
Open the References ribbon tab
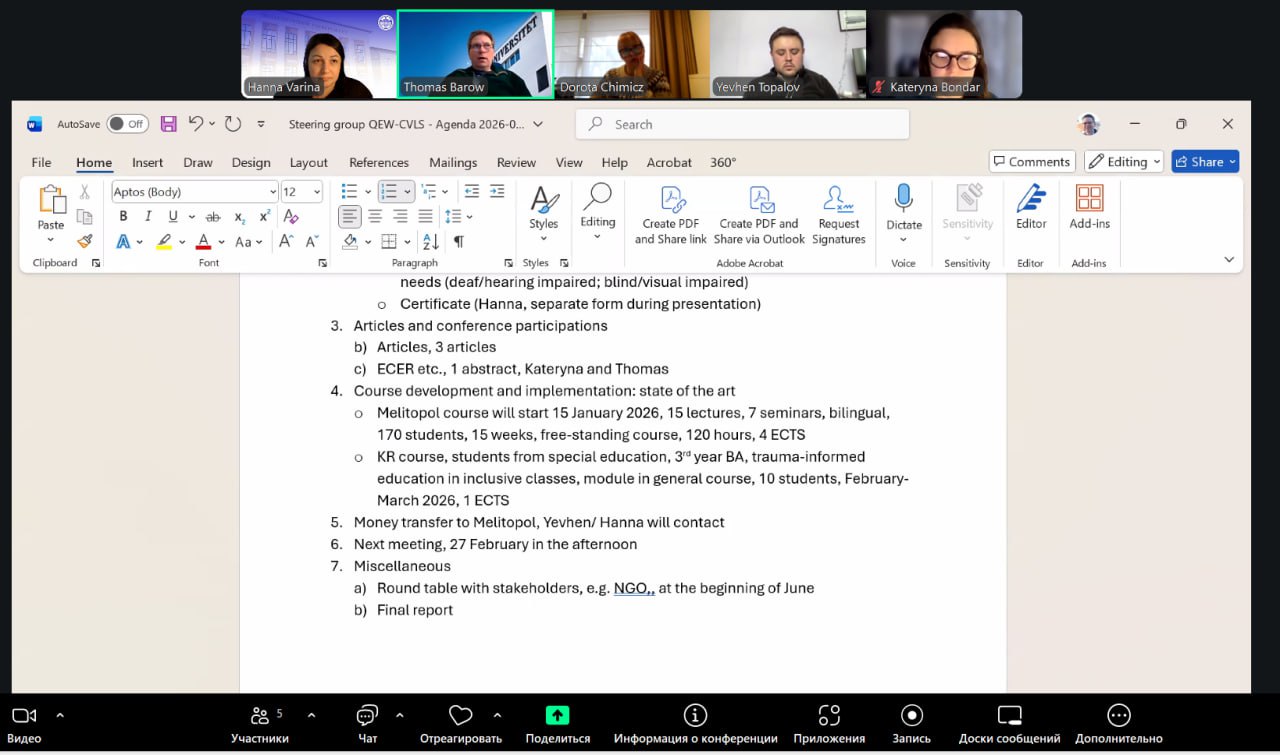click(378, 162)
